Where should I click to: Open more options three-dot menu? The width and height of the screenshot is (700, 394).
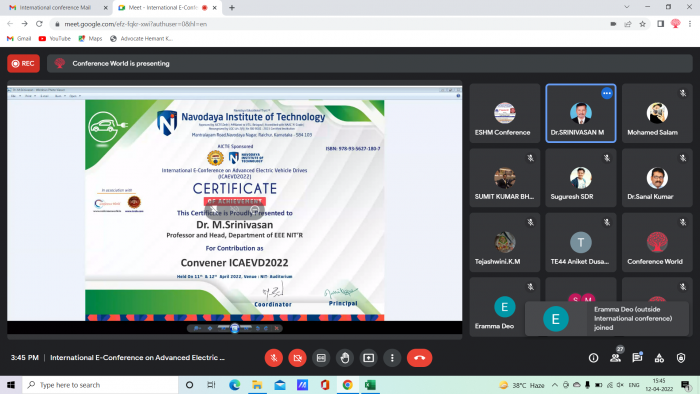(392, 358)
